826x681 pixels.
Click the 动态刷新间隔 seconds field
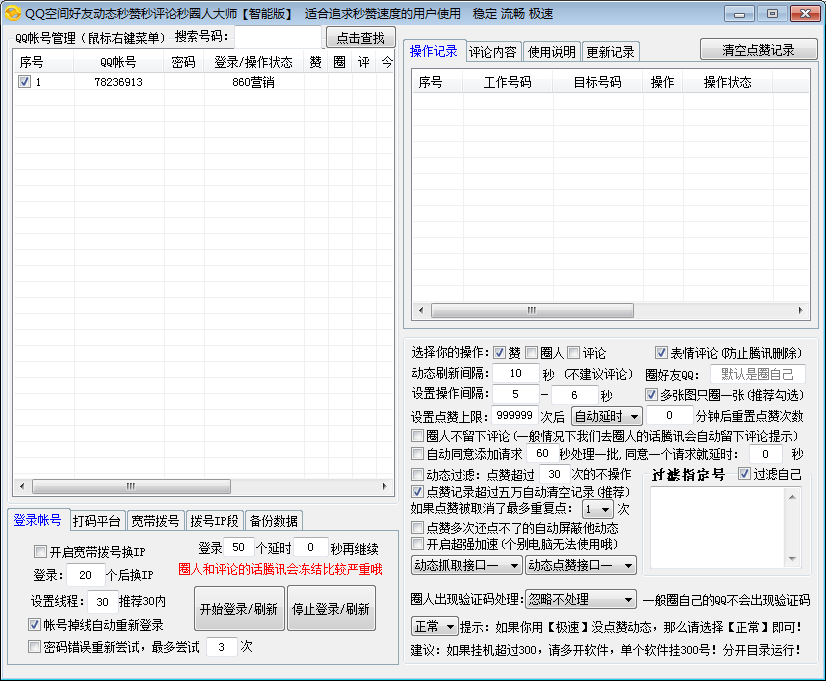click(x=516, y=373)
